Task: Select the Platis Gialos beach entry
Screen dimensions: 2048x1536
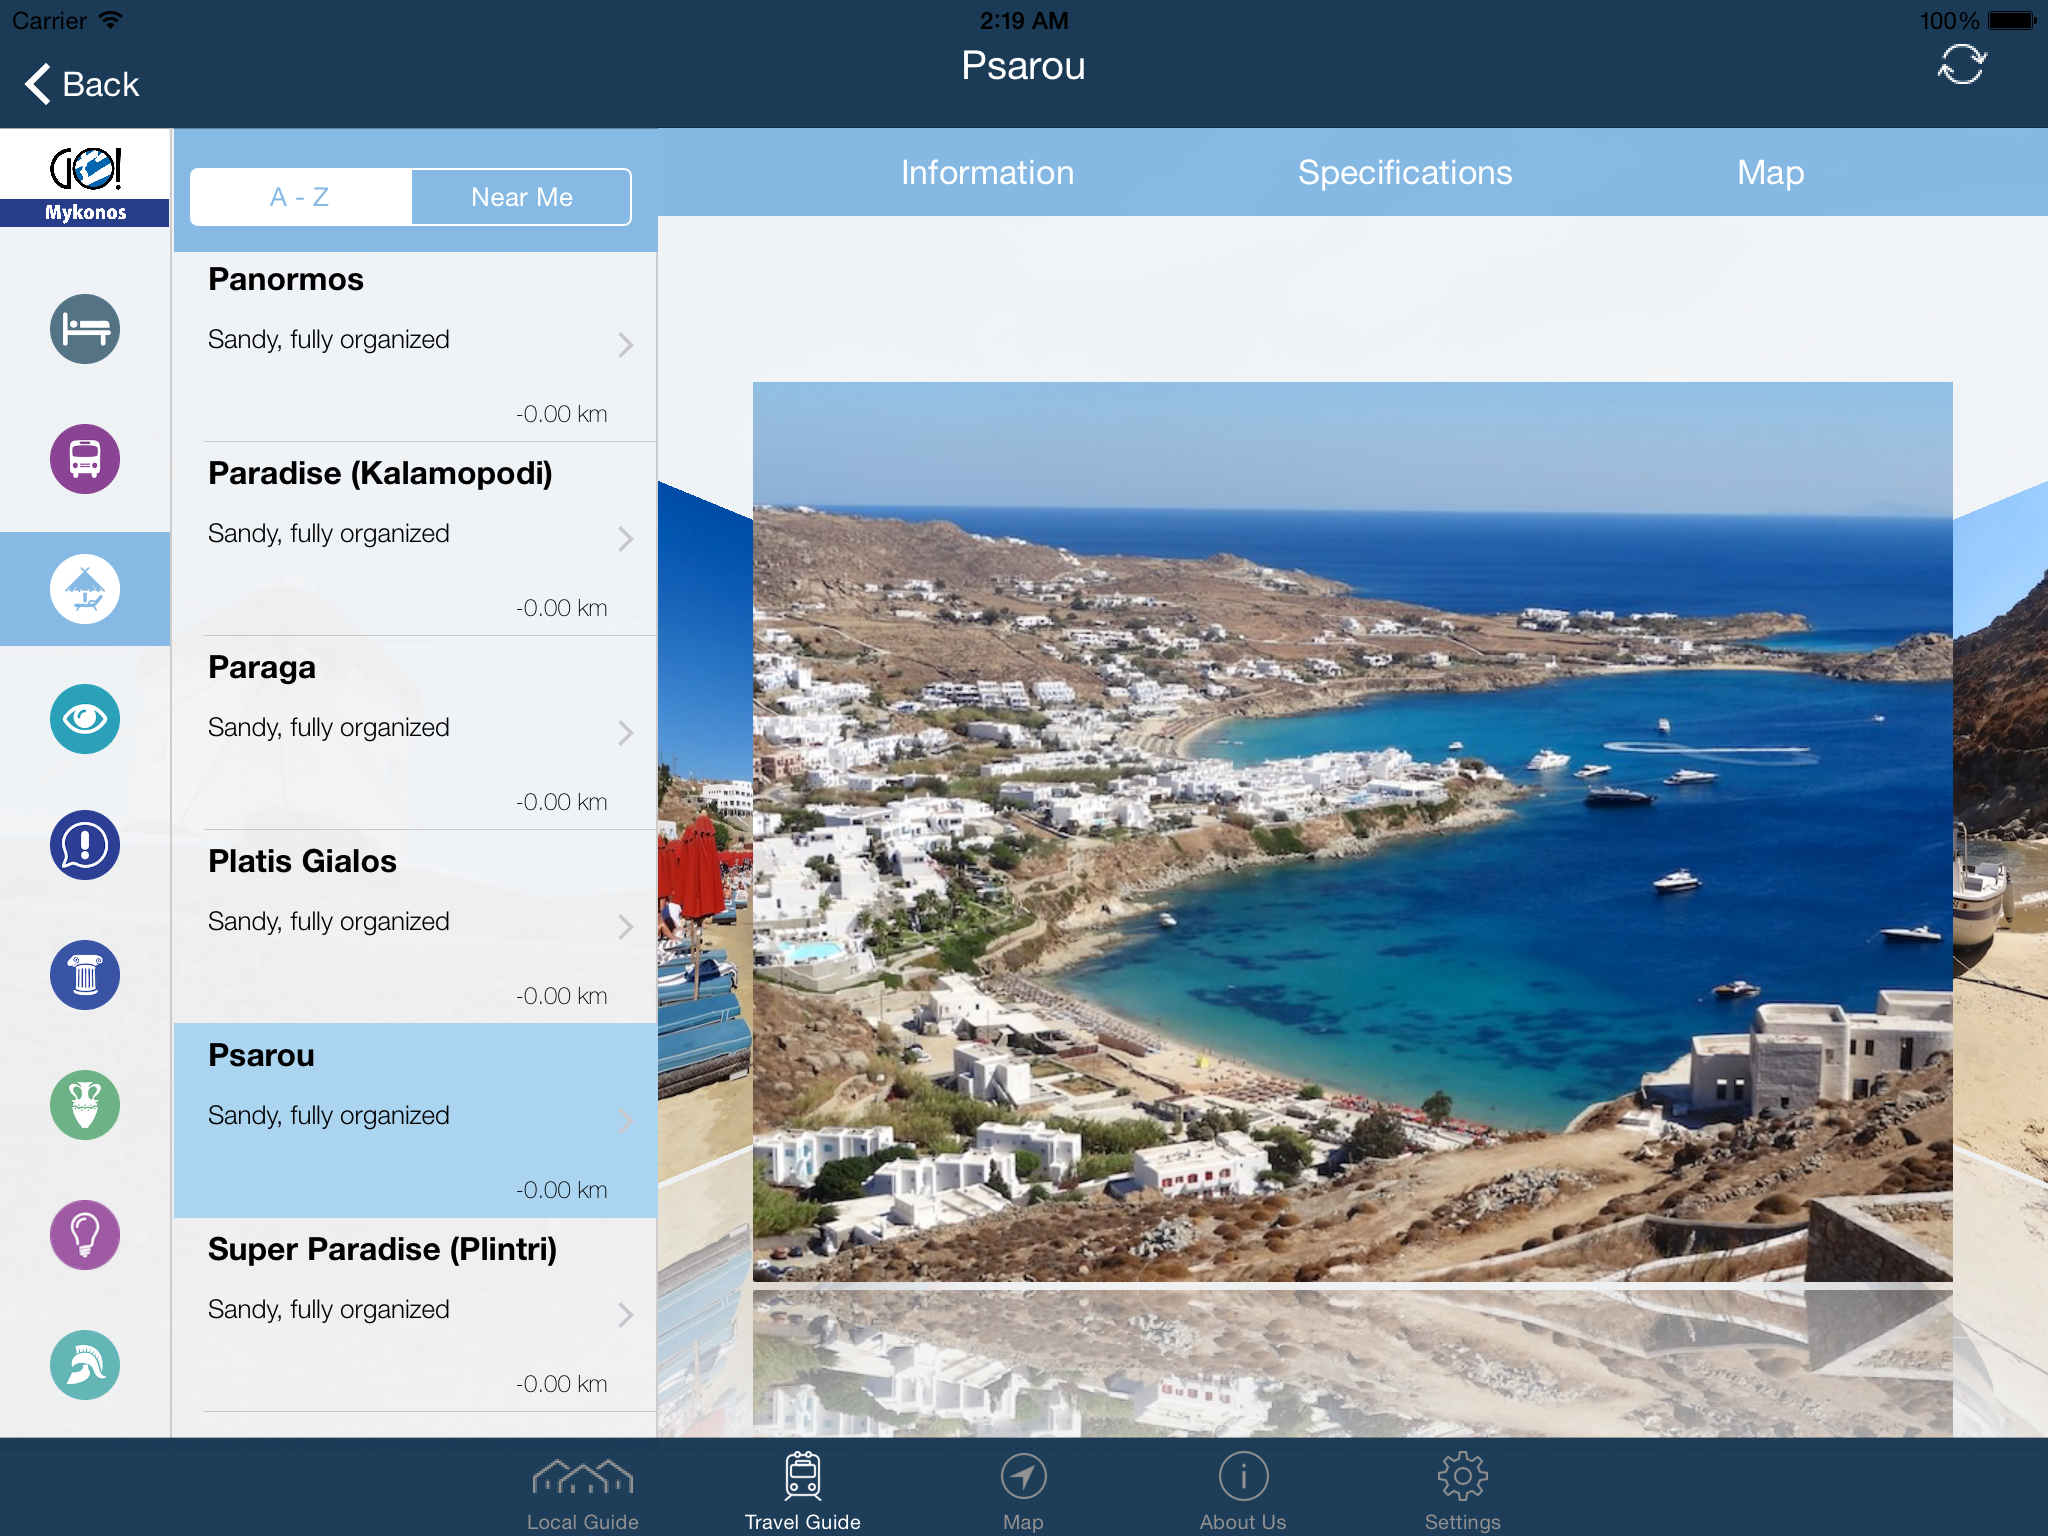Action: pos(415,927)
